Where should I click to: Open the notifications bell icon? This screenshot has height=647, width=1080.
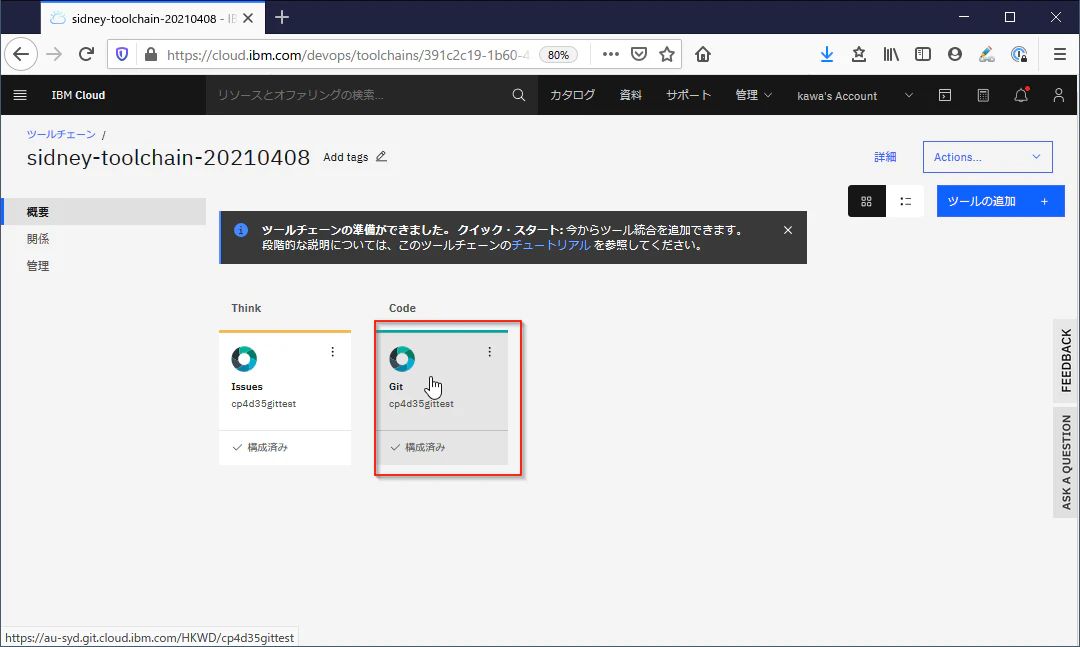coord(1021,95)
